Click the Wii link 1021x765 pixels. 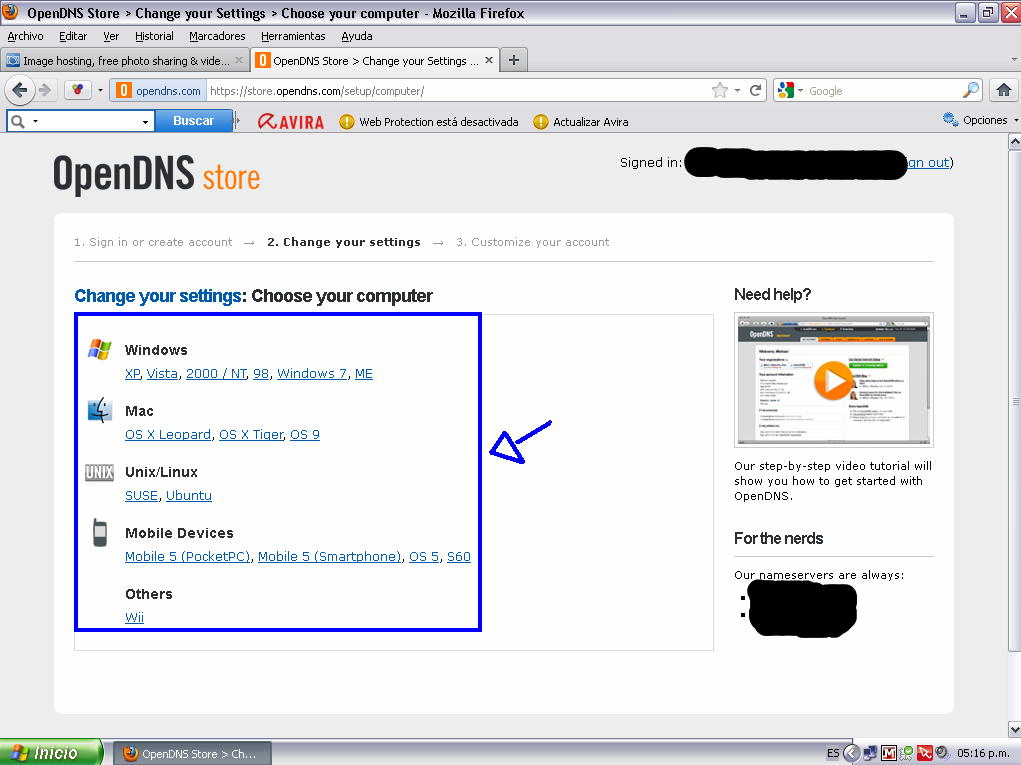[x=134, y=618]
